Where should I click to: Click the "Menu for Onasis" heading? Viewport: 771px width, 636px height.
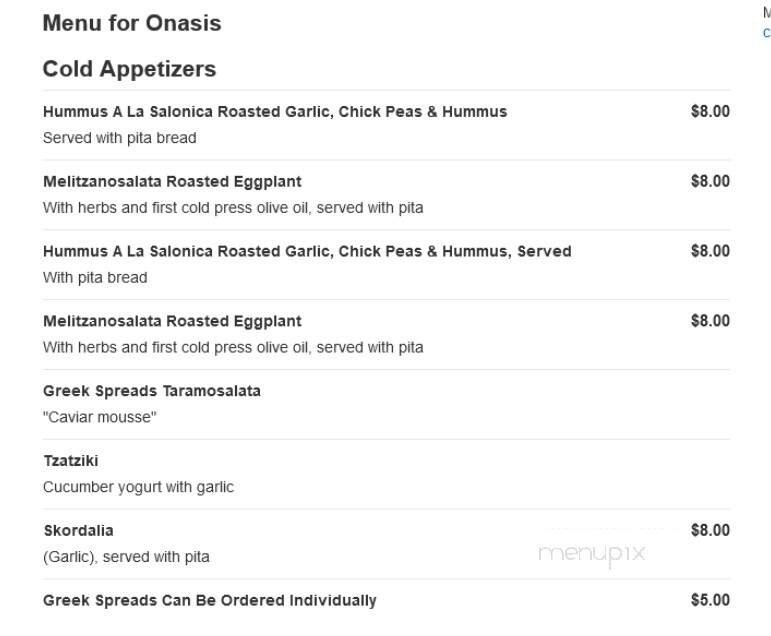click(x=132, y=23)
